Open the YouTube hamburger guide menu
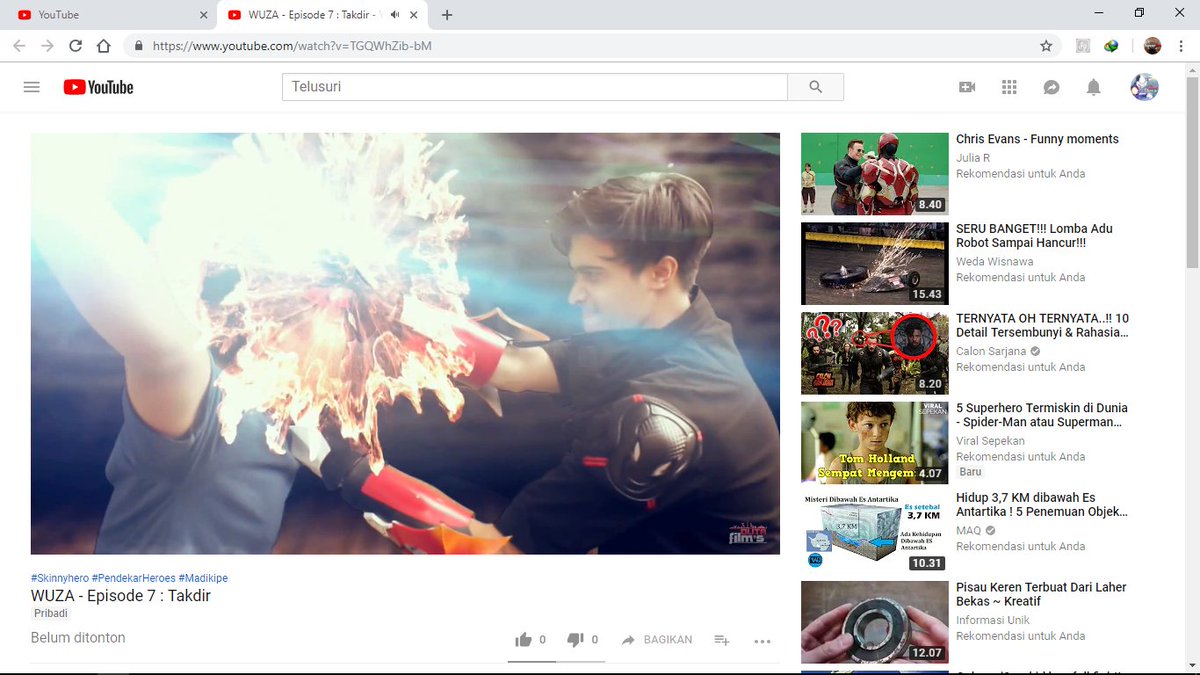 [x=31, y=87]
